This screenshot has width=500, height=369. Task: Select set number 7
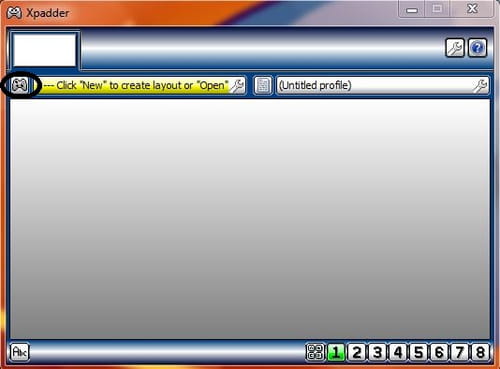(x=460, y=352)
